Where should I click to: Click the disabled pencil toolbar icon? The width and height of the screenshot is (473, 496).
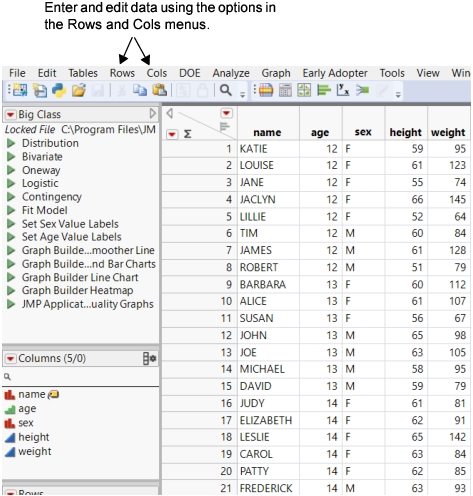382,90
